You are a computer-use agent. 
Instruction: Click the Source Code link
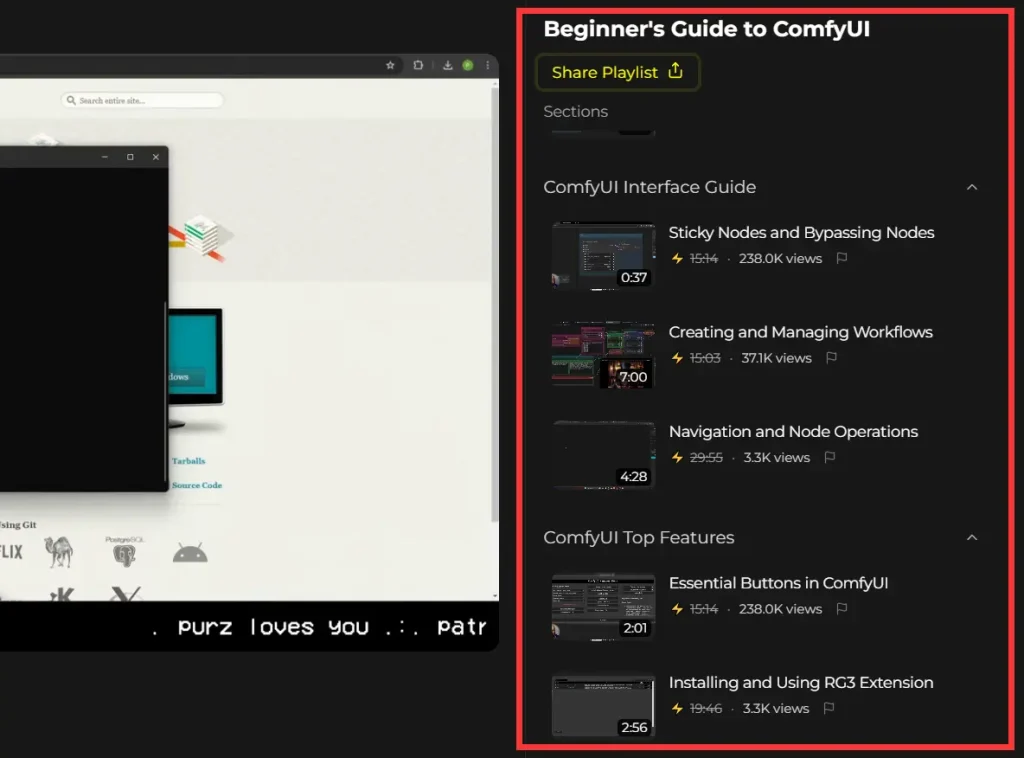(197, 485)
